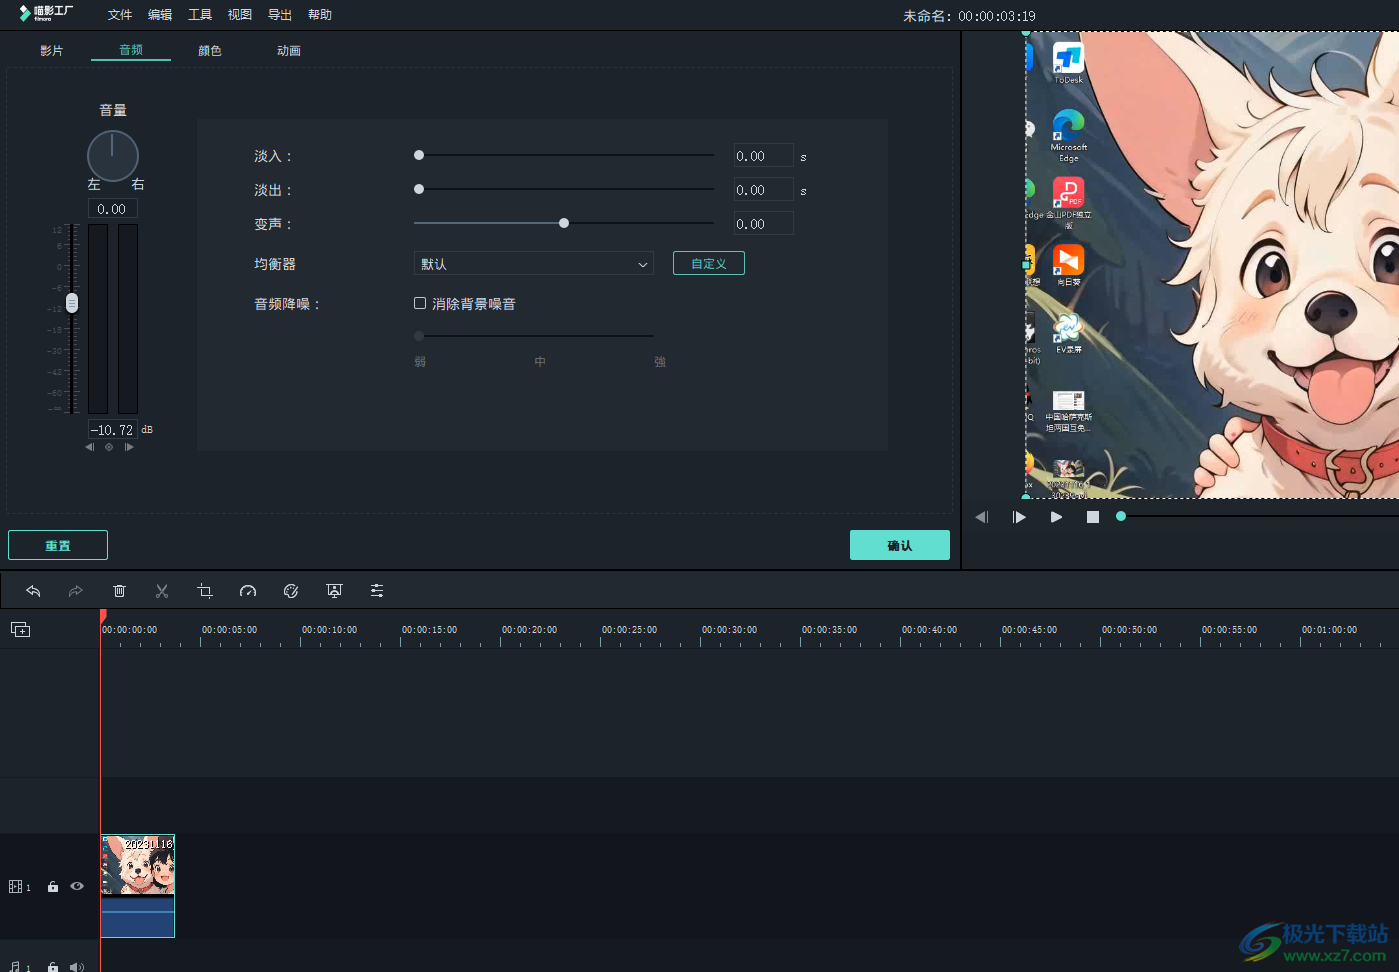Click the 淡出 value field showing 0.00
Viewport: 1399px width, 972px height.
[764, 190]
